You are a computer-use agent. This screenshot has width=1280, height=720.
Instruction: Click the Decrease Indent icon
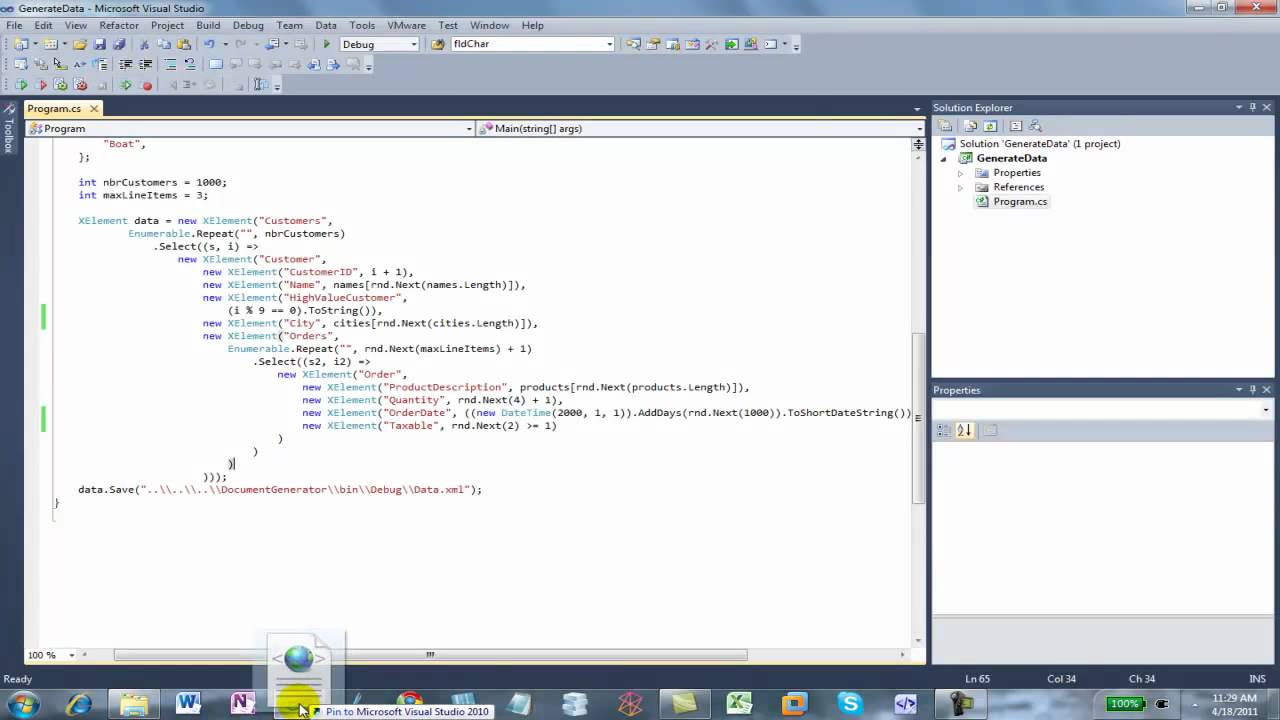pos(126,64)
